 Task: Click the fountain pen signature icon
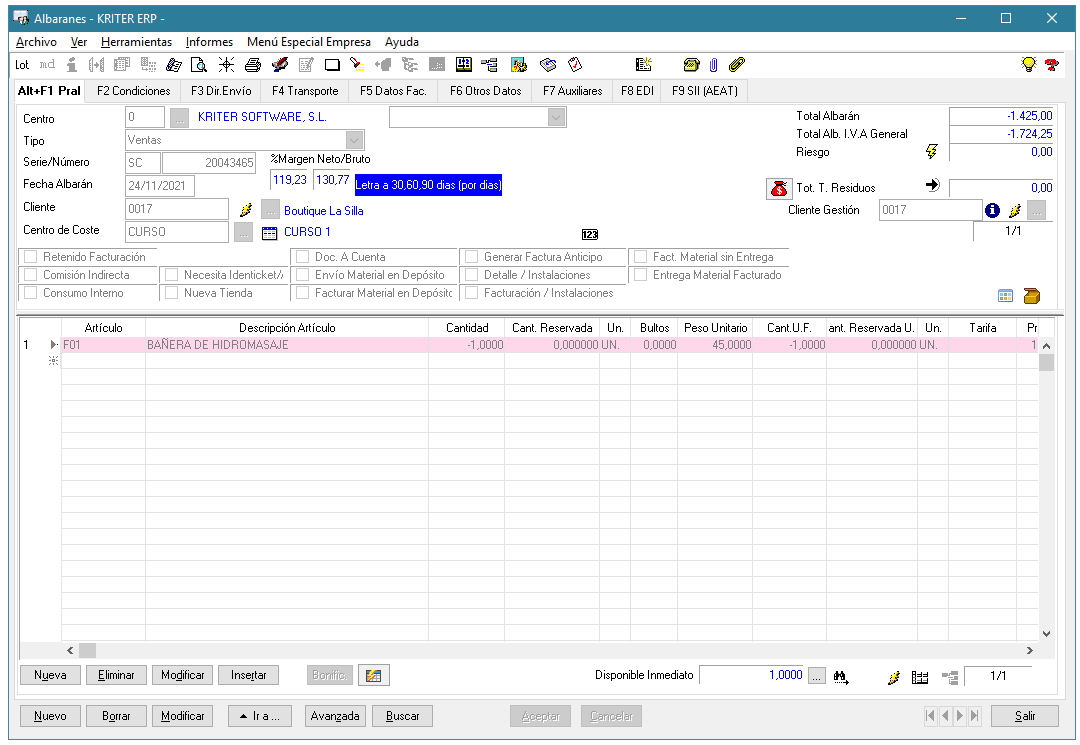coord(280,65)
